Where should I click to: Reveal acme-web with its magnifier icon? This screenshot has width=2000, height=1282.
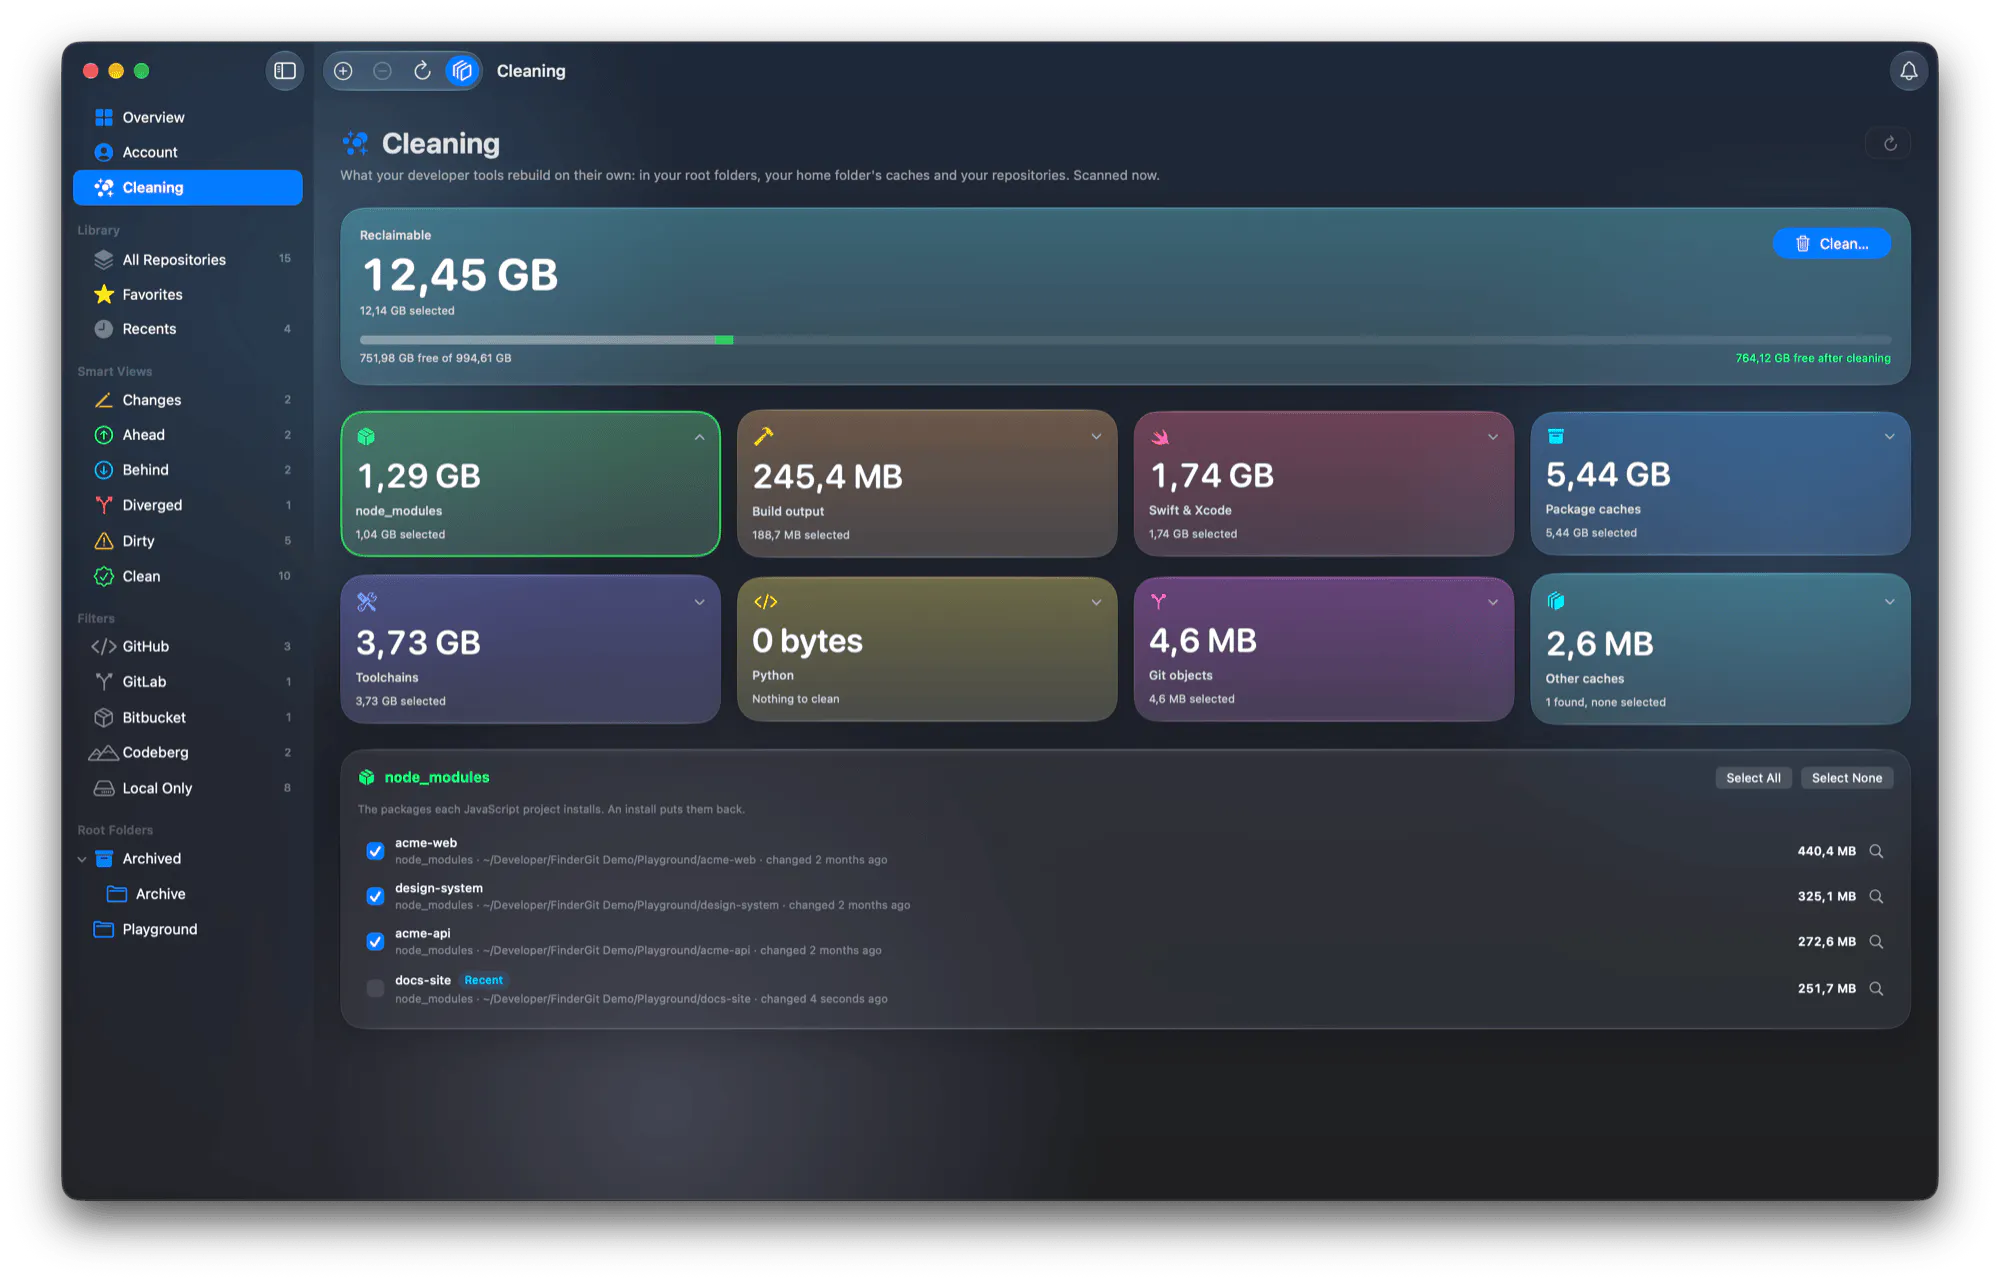click(x=1876, y=851)
